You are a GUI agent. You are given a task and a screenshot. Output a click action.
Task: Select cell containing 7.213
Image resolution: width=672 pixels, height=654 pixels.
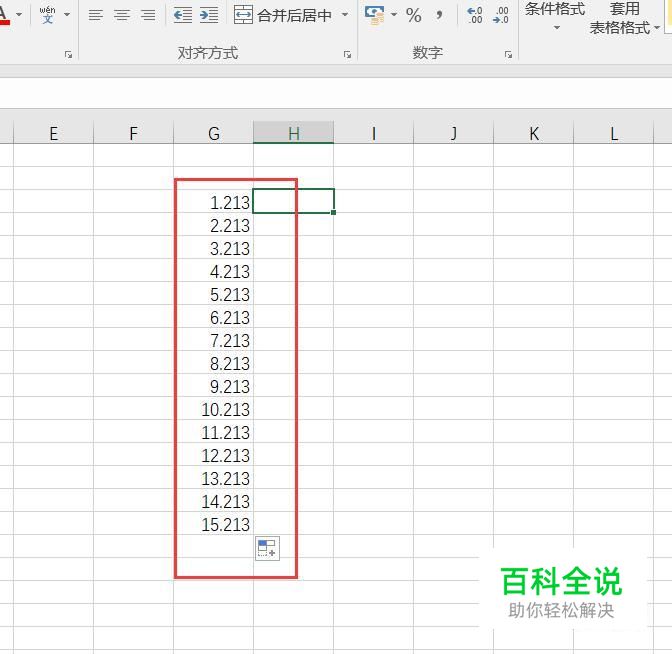point(213,340)
